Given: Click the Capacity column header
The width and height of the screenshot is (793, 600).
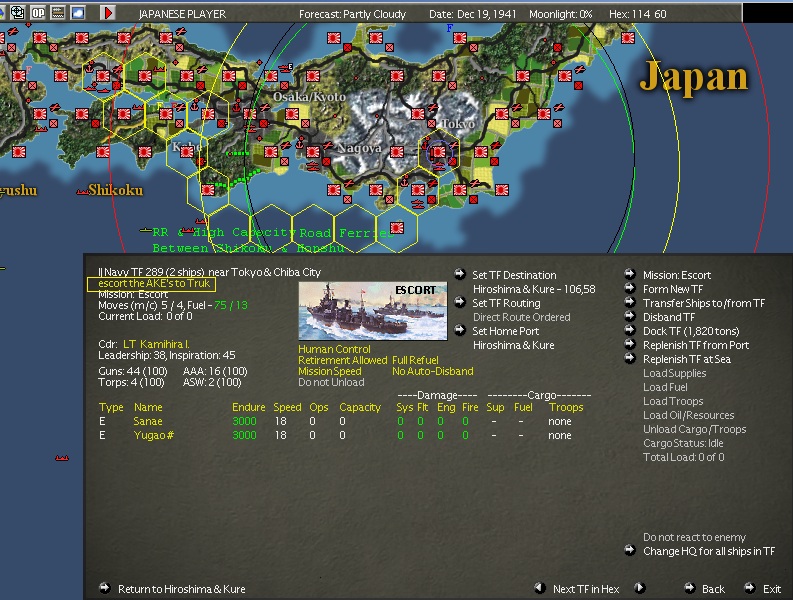Looking at the screenshot, I should point(360,407).
